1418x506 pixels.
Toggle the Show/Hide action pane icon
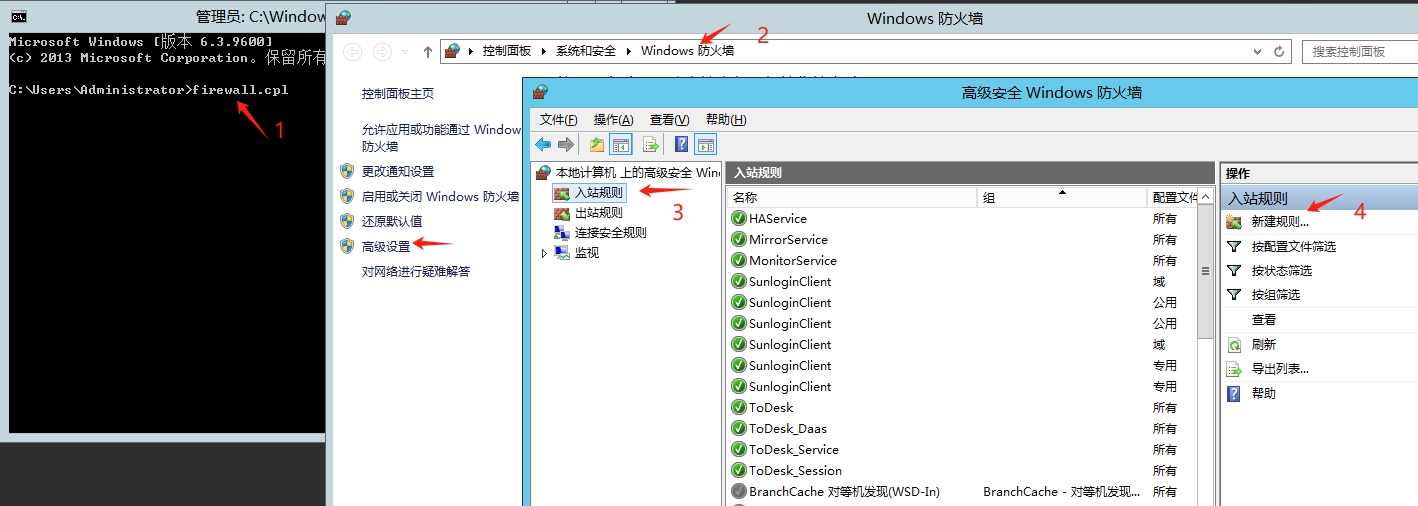706,144
